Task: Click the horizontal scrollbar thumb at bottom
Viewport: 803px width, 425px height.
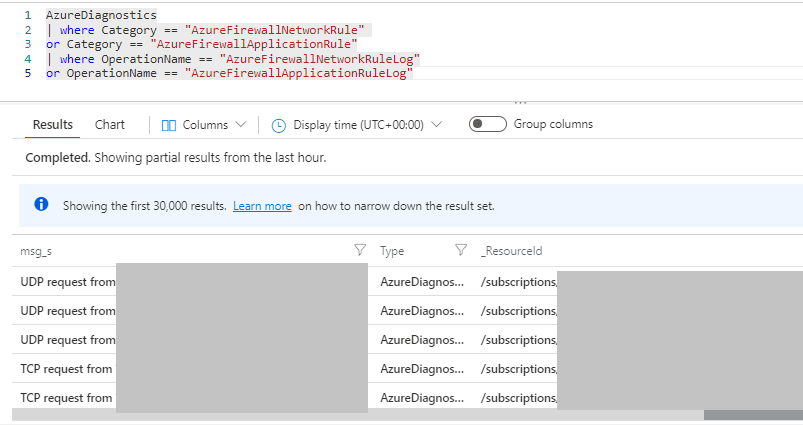Action: coord(752,415)
